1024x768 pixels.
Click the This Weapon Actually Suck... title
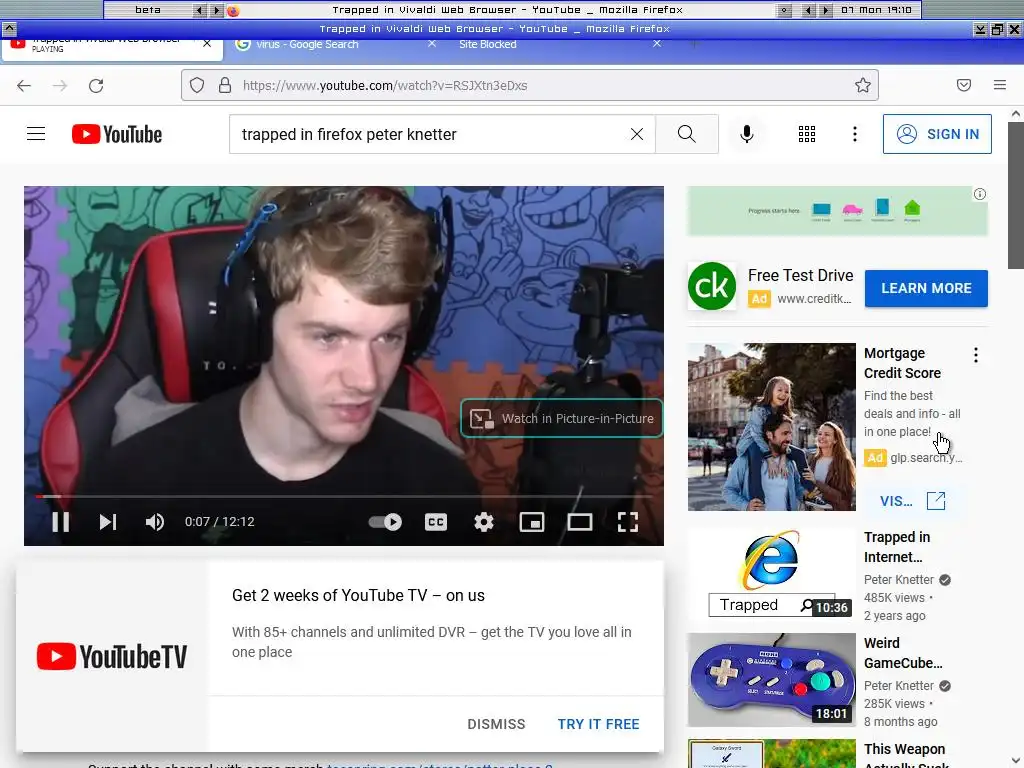(x=906, y=756)
